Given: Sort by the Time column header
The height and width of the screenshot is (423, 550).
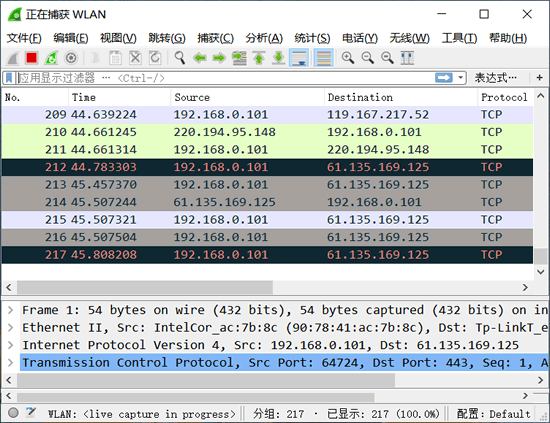Looking at the screenshot, I should point(119,97).
